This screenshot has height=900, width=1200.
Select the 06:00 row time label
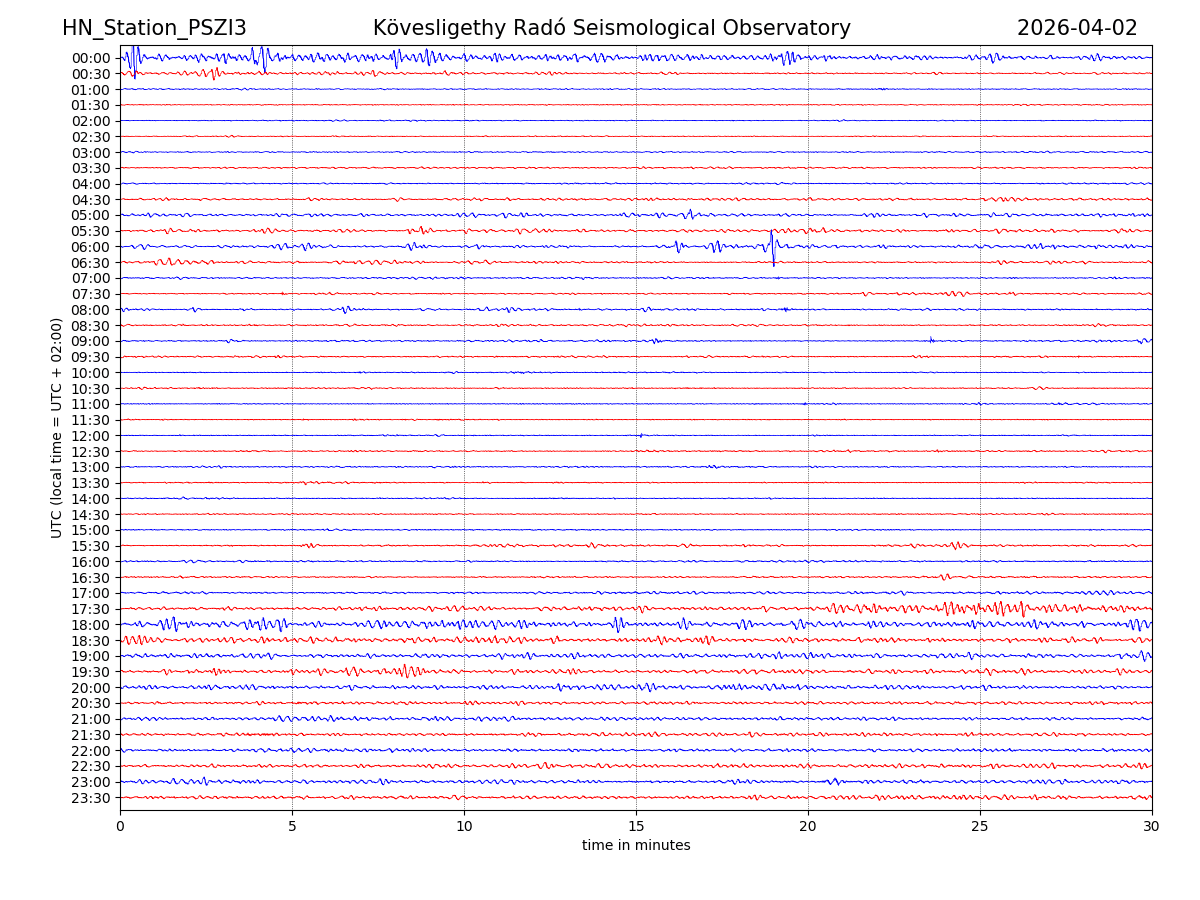[90, 247]
